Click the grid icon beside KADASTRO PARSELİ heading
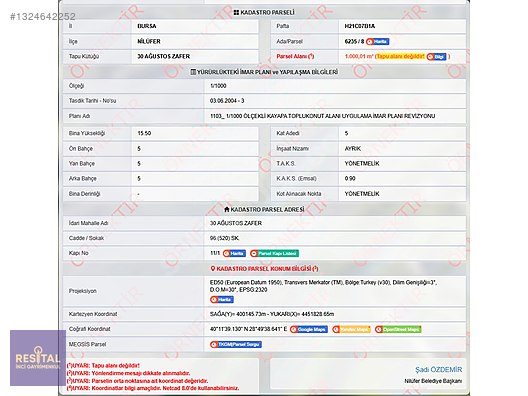The width and height of the screenshot is (528, 396). [x=236, y=12]
